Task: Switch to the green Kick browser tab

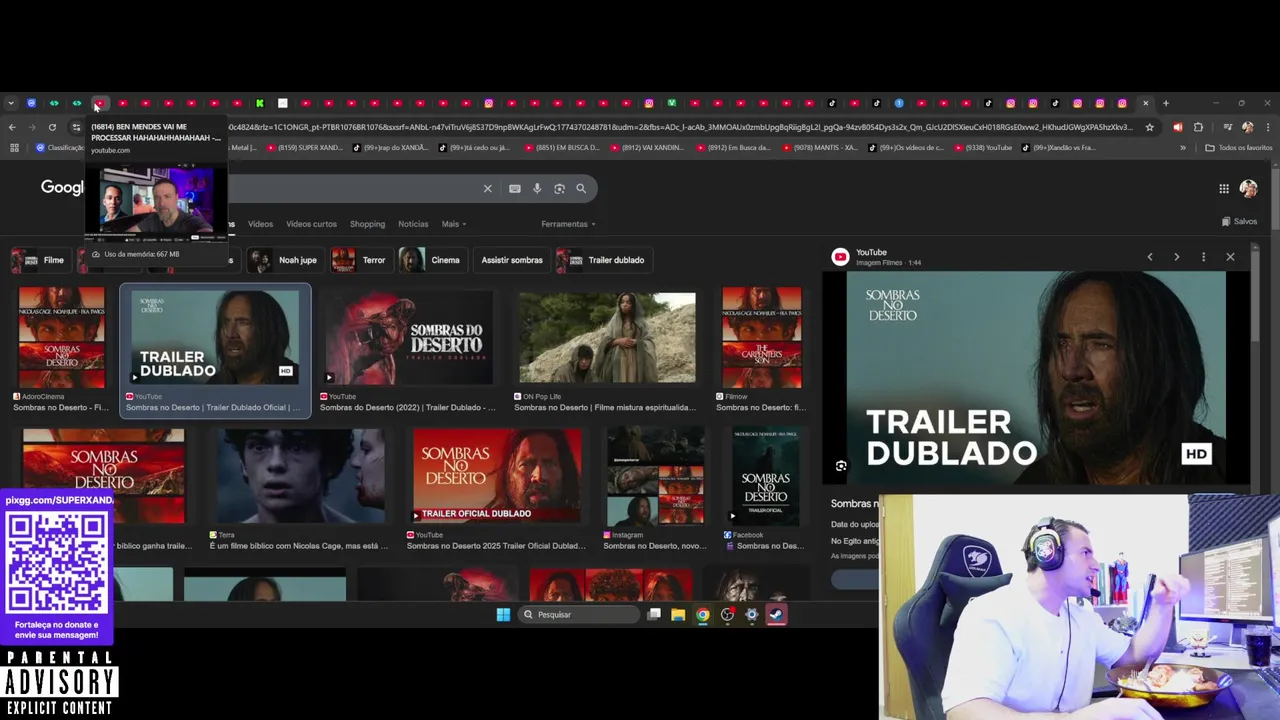Action: click(259, 103)
